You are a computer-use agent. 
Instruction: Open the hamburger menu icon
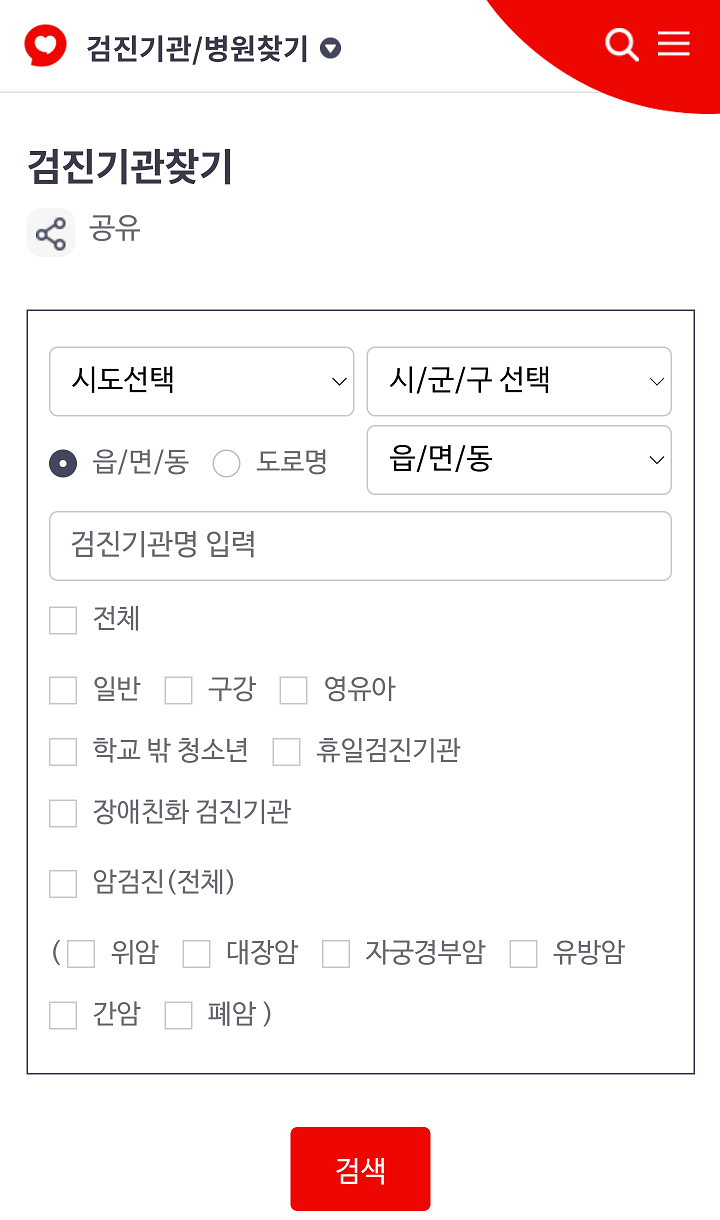[674, 44]
